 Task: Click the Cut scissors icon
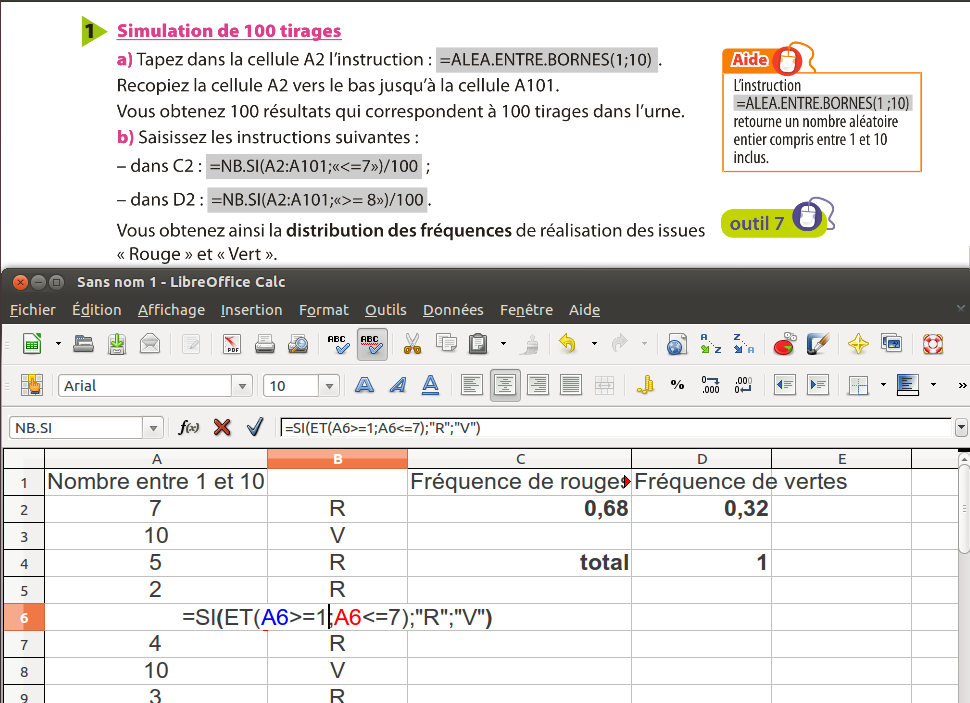(x=411, y=345)
